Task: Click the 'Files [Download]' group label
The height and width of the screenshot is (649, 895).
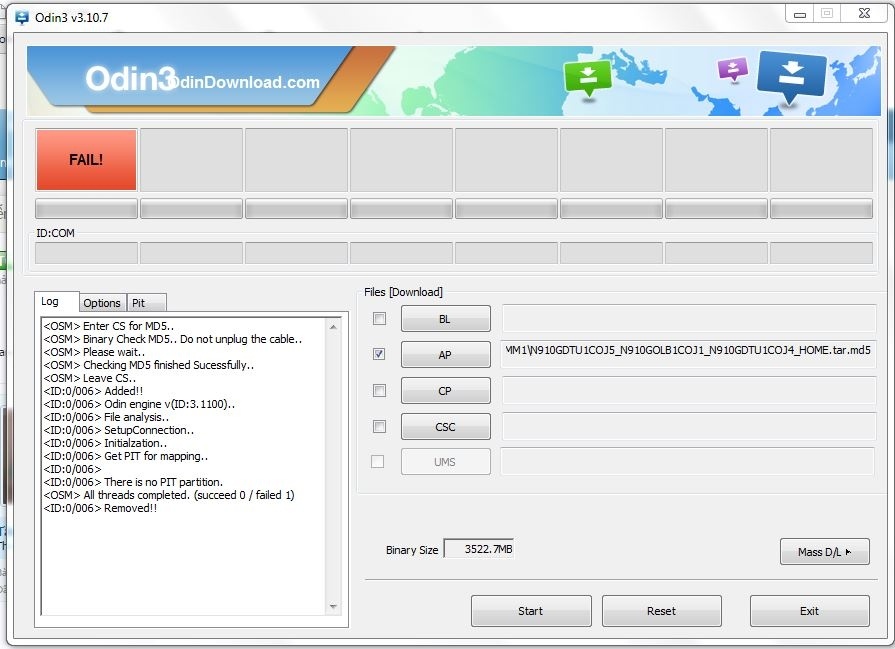Action: [404, 292]
